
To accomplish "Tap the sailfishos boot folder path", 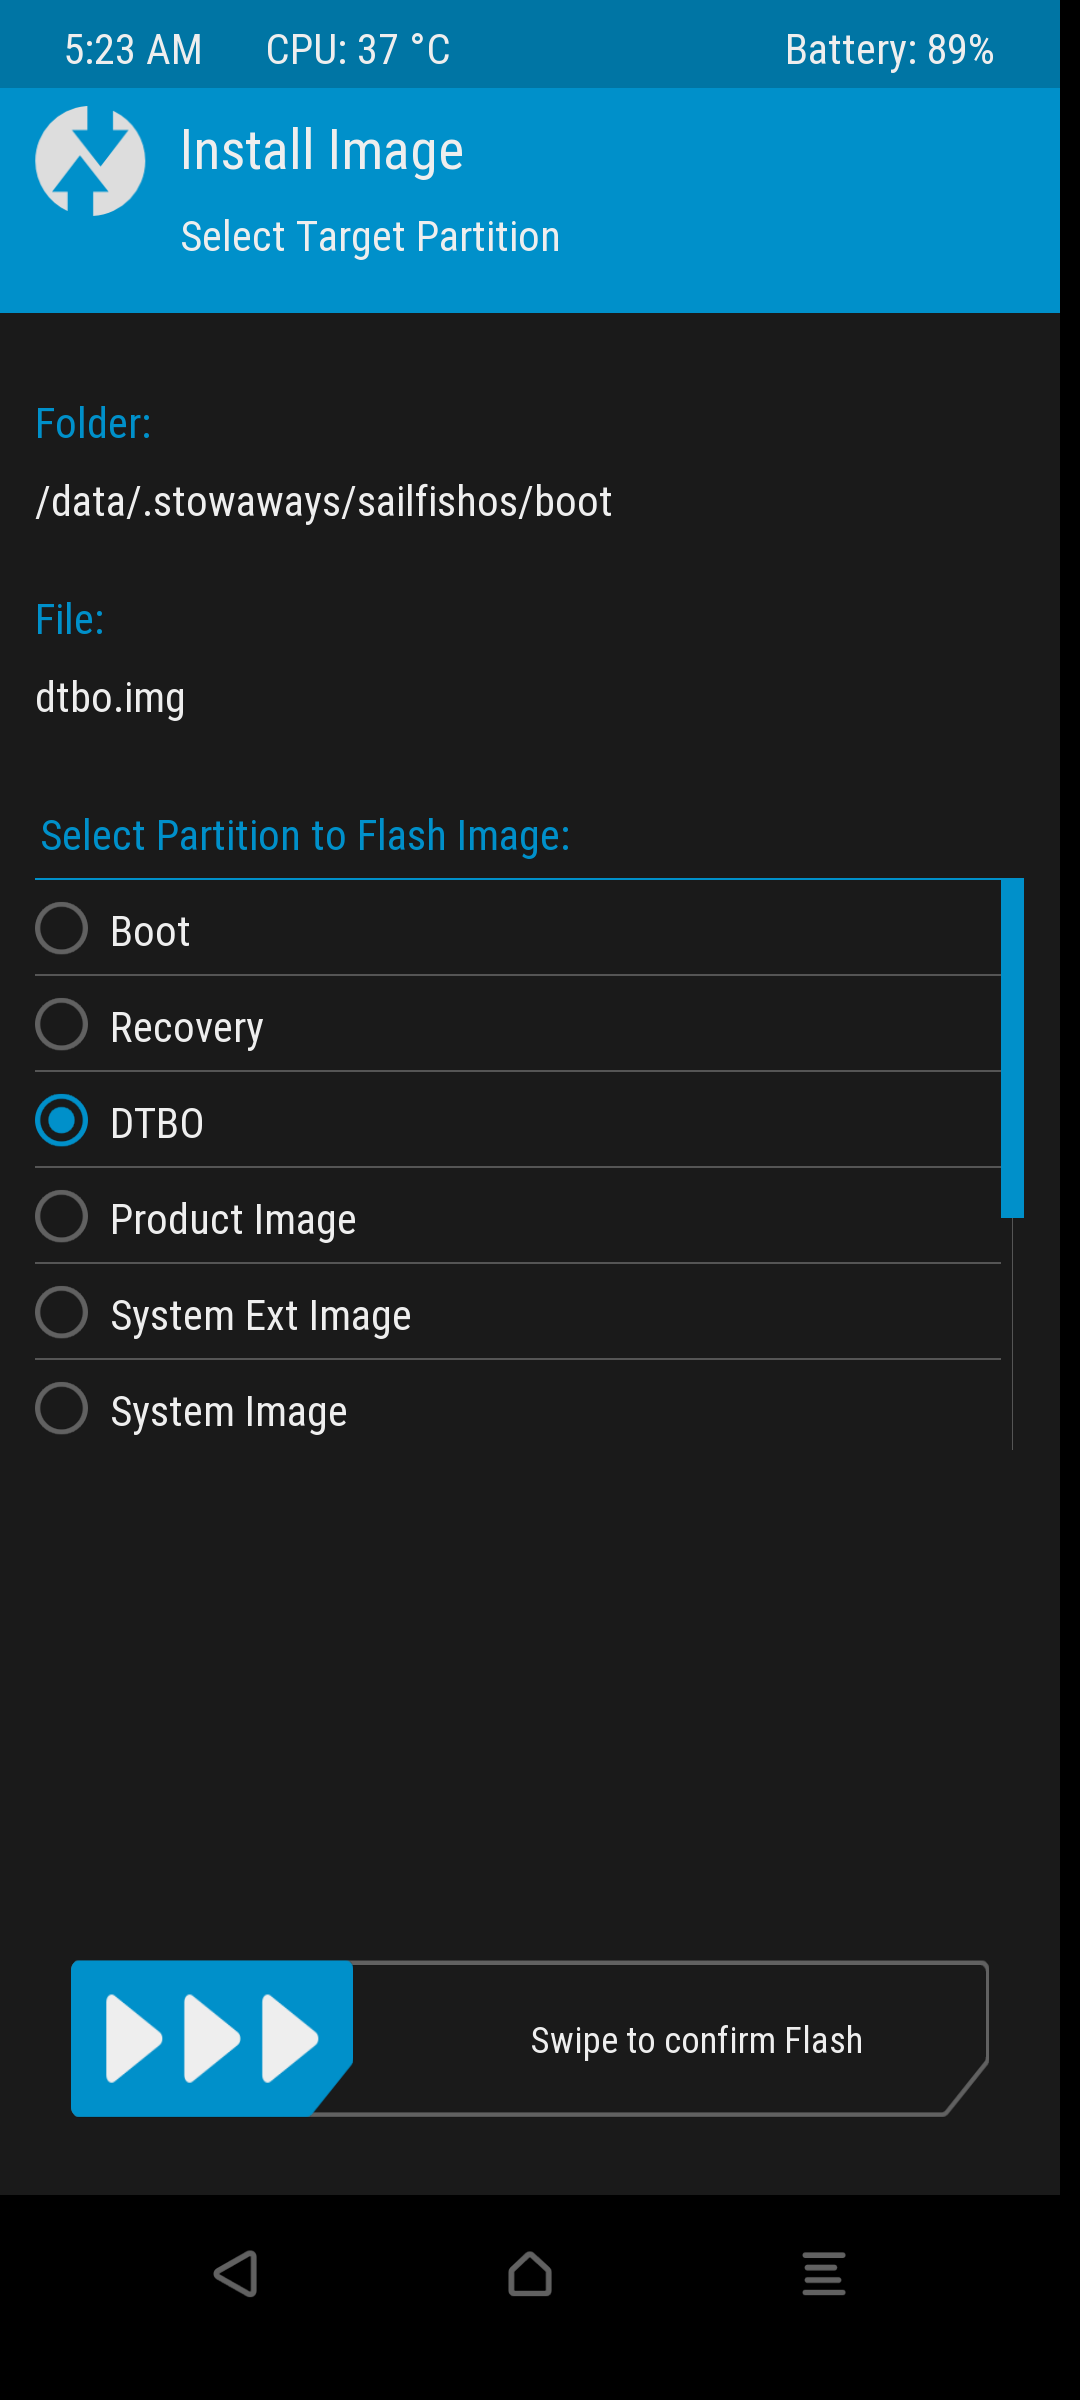I will 323,502.
